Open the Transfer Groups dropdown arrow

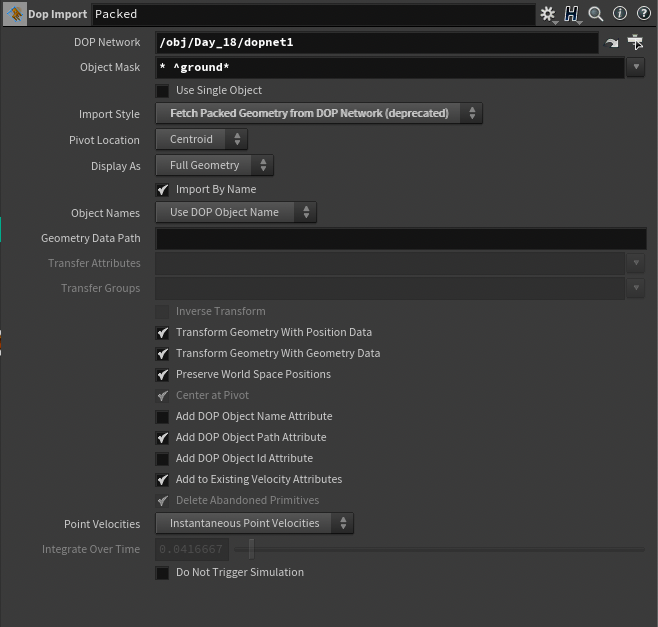[636, 288]
